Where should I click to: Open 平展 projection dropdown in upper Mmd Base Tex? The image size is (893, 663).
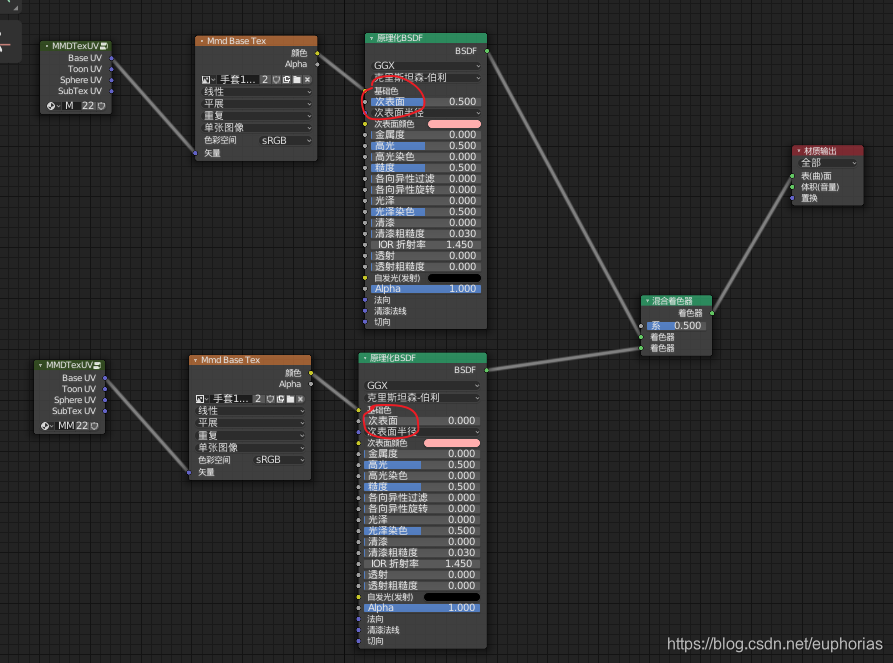257,104
